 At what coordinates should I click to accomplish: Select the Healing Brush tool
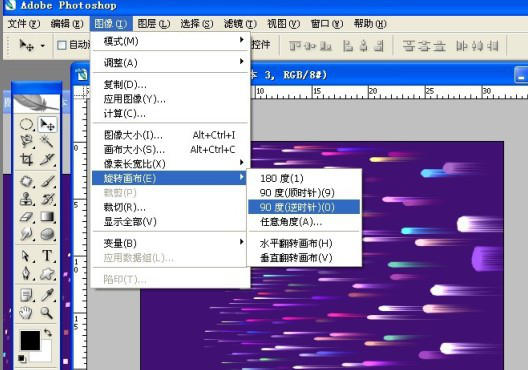coord(26,181)
